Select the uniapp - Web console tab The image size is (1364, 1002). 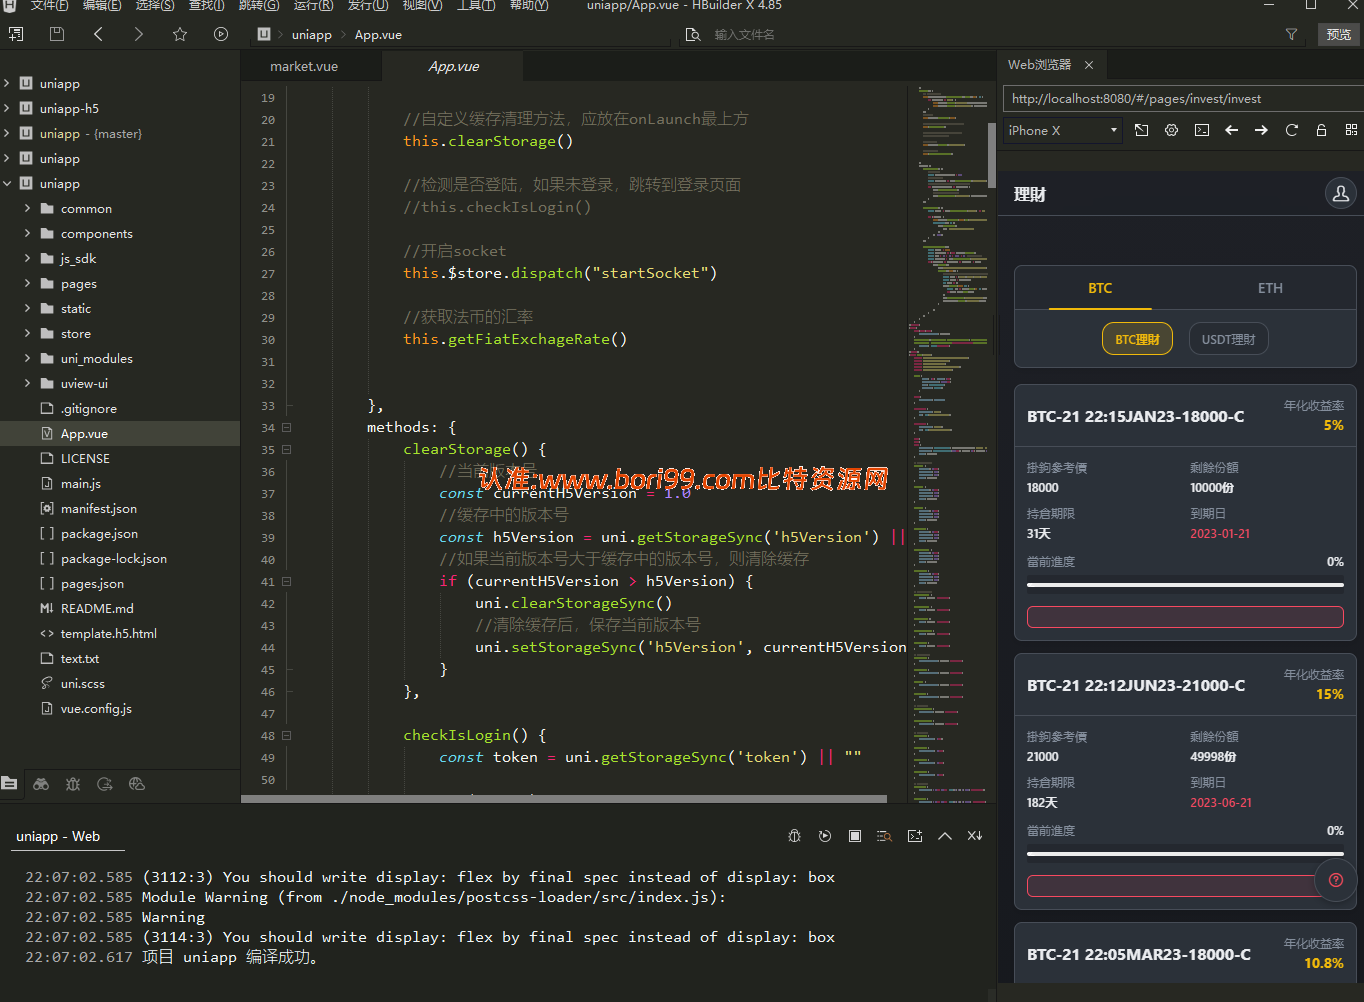[x=58, y=836]
